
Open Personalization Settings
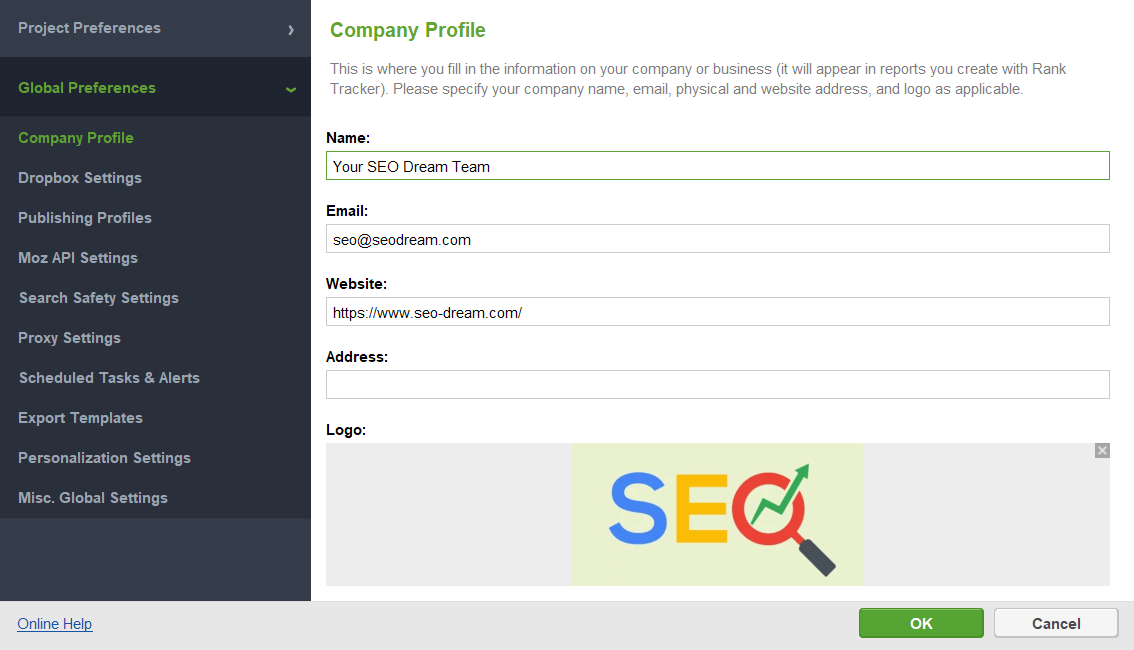click(104, 457)
